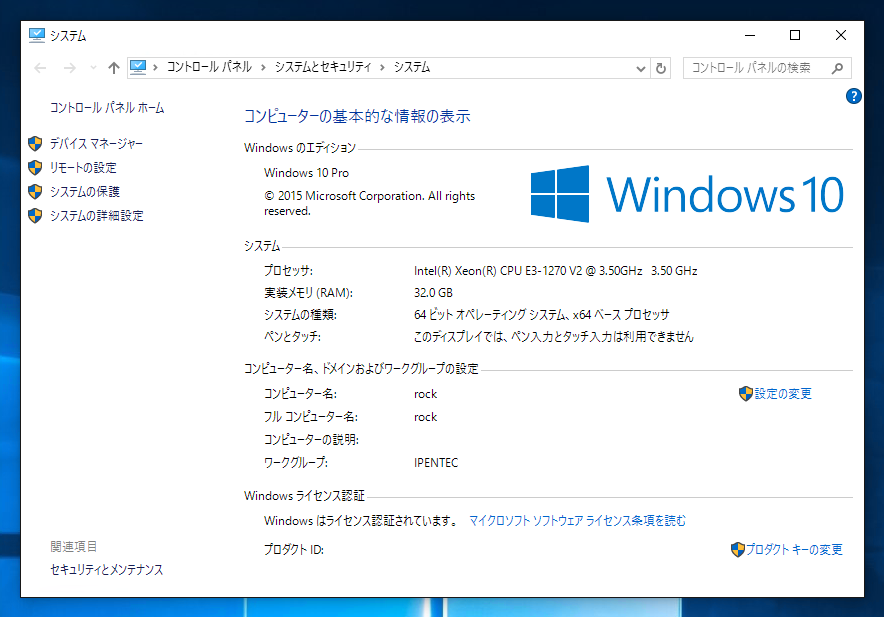Select コントロール パネル breadcrumb

(209, 67)
